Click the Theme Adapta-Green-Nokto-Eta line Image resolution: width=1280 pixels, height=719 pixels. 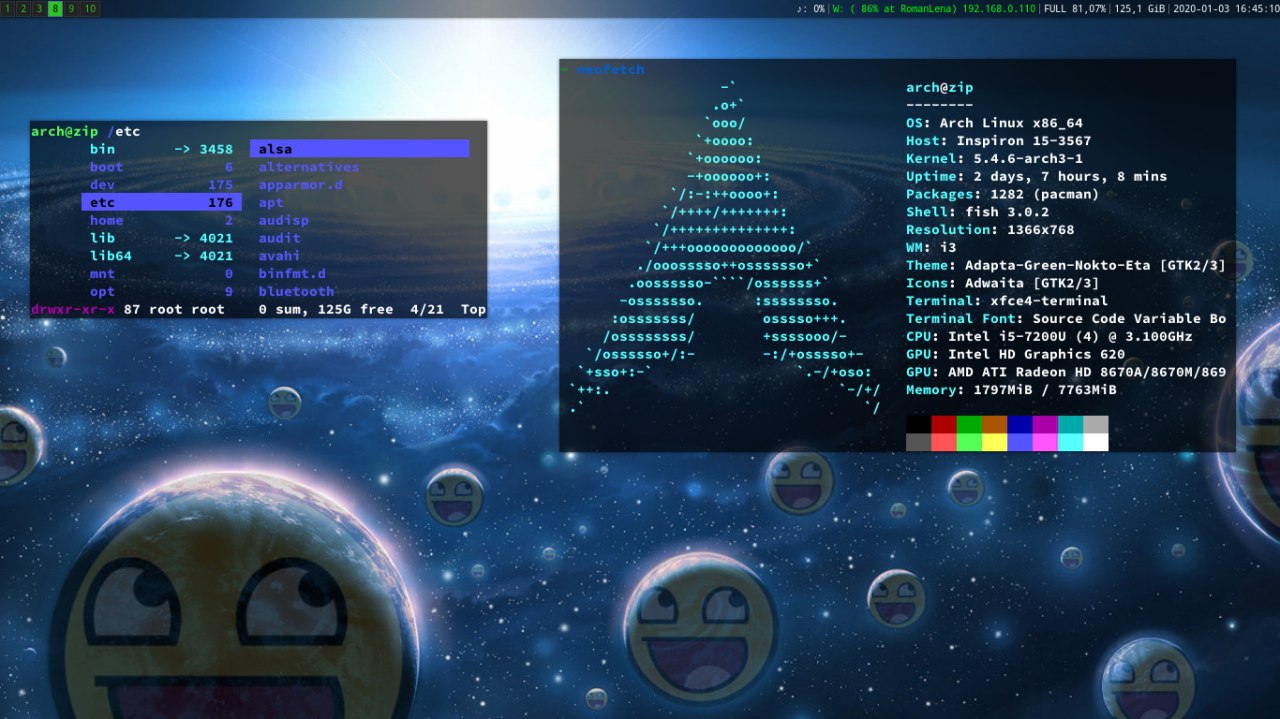click(1066, 265)
